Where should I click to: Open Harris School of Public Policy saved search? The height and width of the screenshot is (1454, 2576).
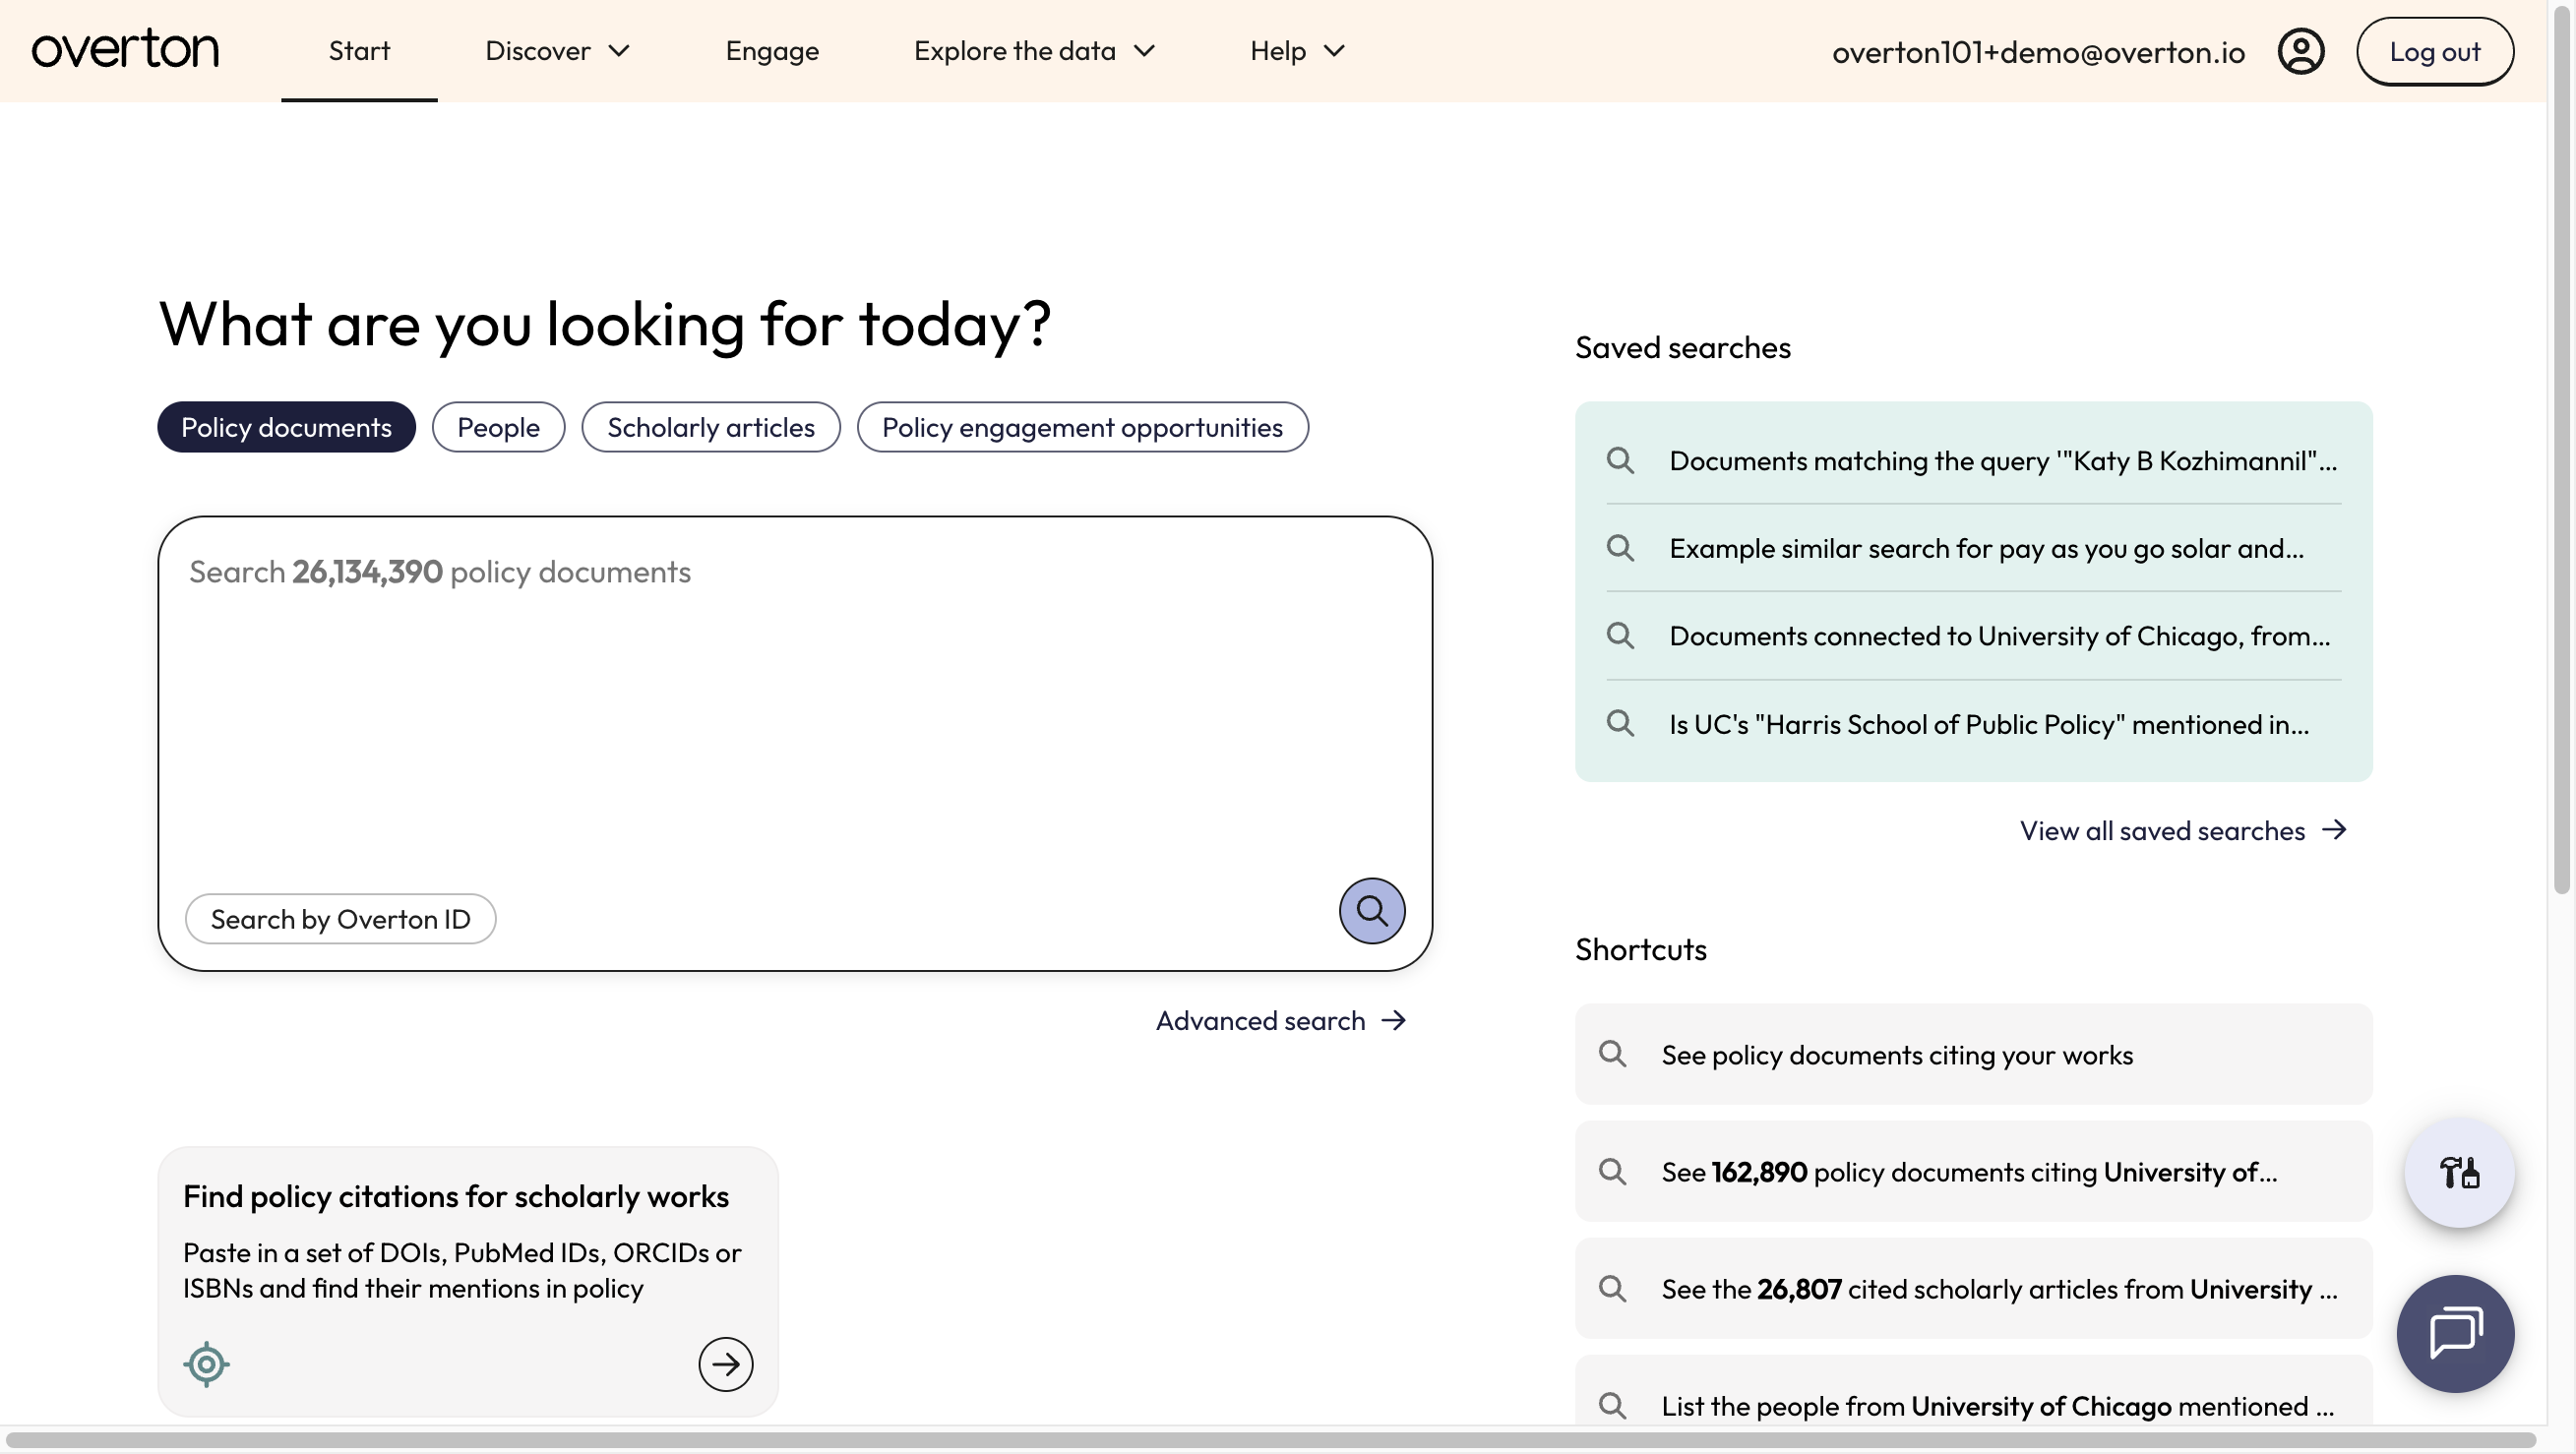[1973, 723]
